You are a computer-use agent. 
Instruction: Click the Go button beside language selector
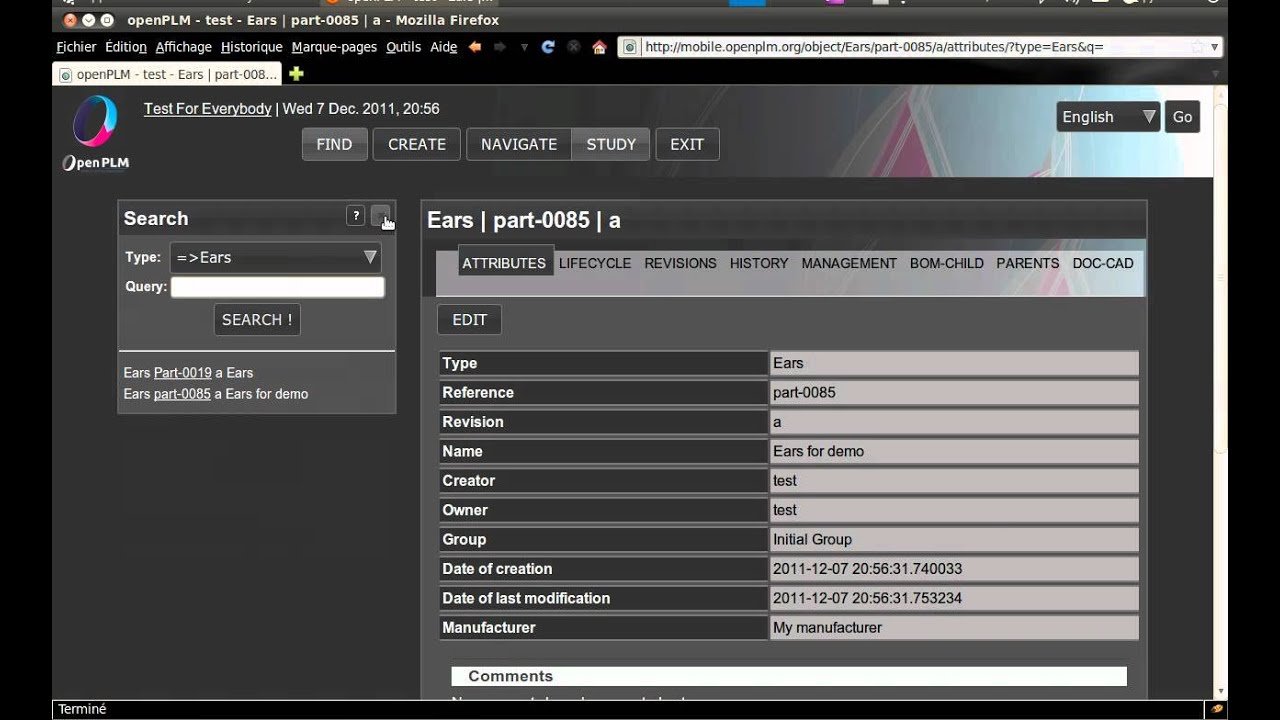[1182, 117]
